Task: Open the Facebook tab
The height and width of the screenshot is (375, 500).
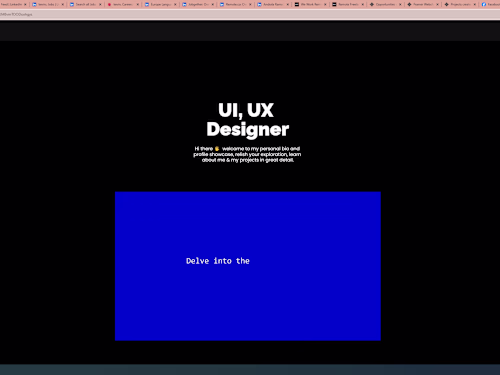Action: [490, 4]
